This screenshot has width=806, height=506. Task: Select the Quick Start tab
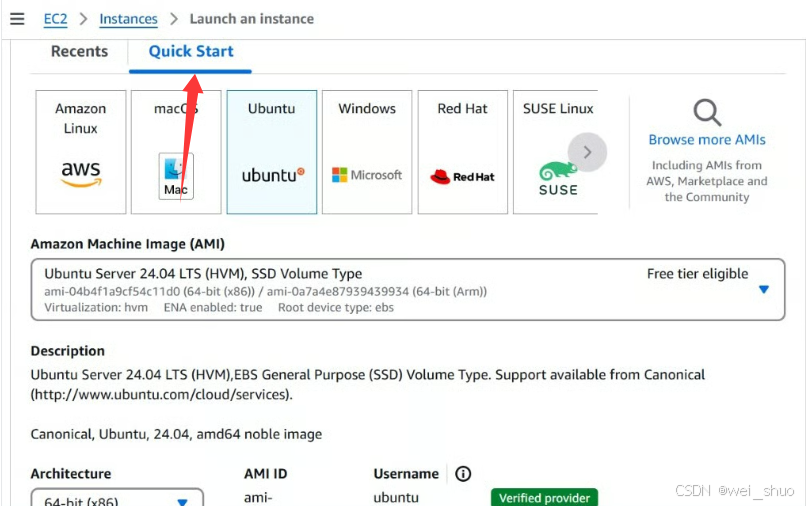tap(191, 51)
